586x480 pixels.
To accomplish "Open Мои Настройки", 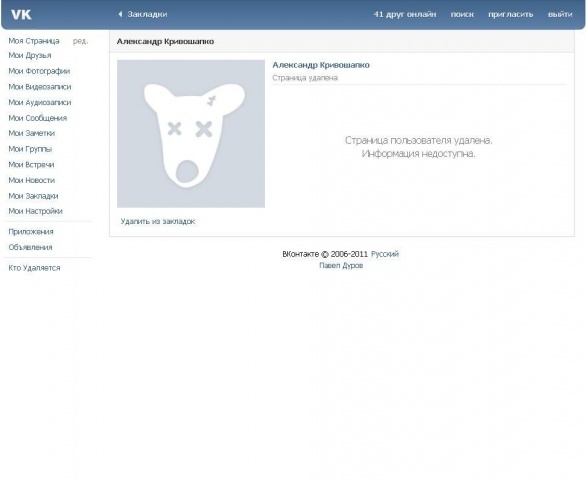I will click(36, 211).
